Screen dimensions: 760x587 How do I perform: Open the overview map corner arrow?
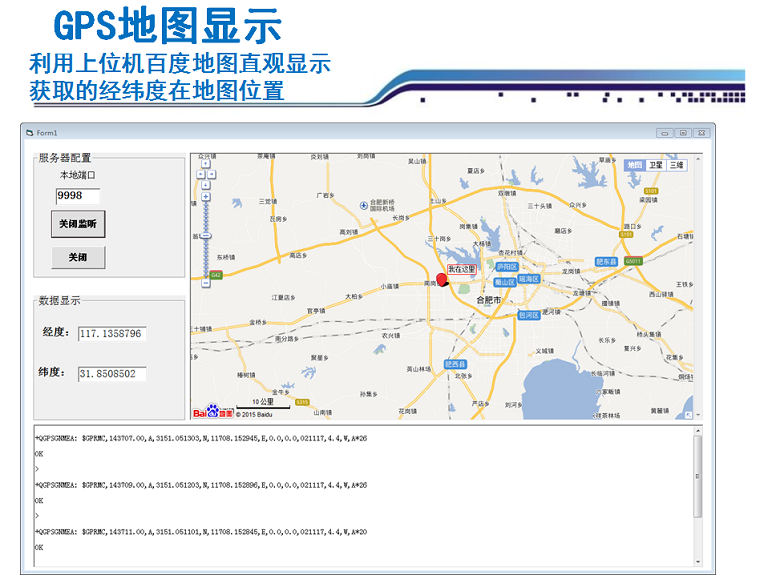tap(688, 415)
